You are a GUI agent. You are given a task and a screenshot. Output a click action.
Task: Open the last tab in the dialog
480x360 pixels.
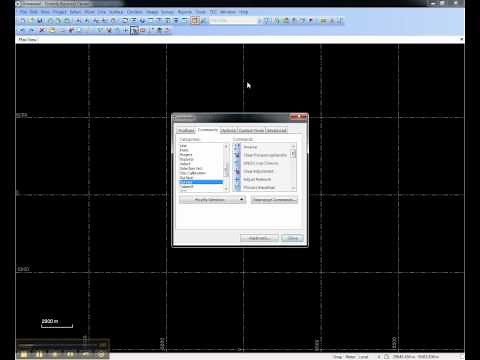pyautogui.click(x=277, y=130)
